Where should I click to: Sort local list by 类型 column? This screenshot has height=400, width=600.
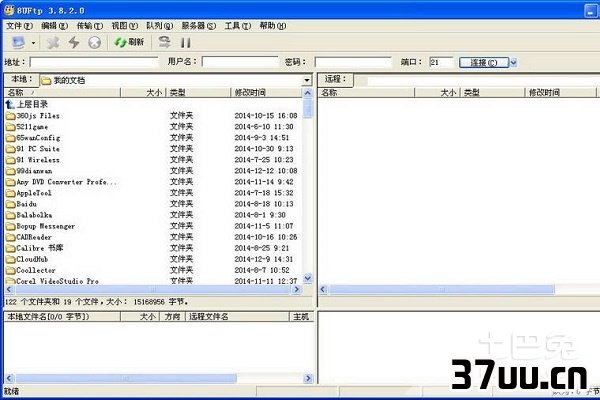[198, 93]
